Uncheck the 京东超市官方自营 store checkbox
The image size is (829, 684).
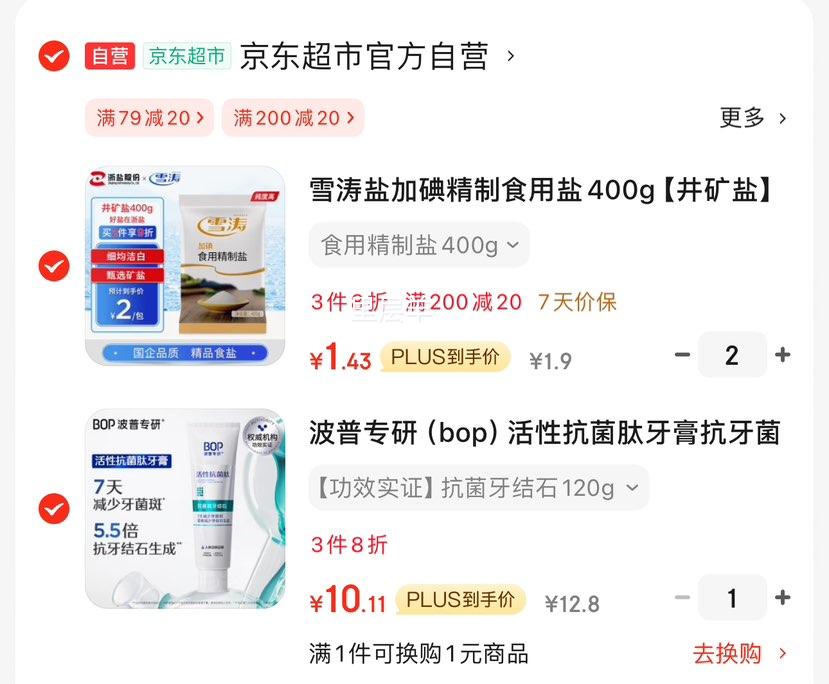[x=54, y=56]
